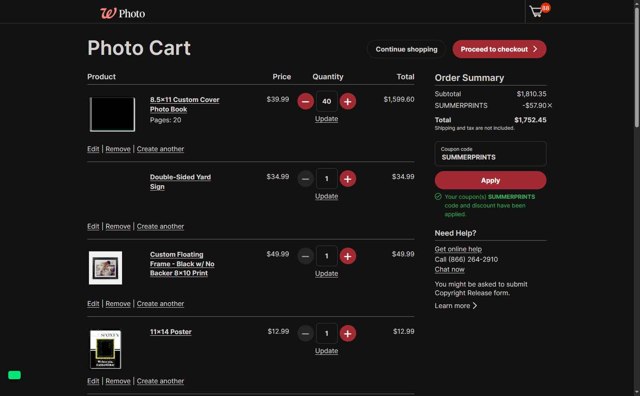Click the page vertical scrollbar
This screenshot has width=640, height=396.
pos(637,67)
